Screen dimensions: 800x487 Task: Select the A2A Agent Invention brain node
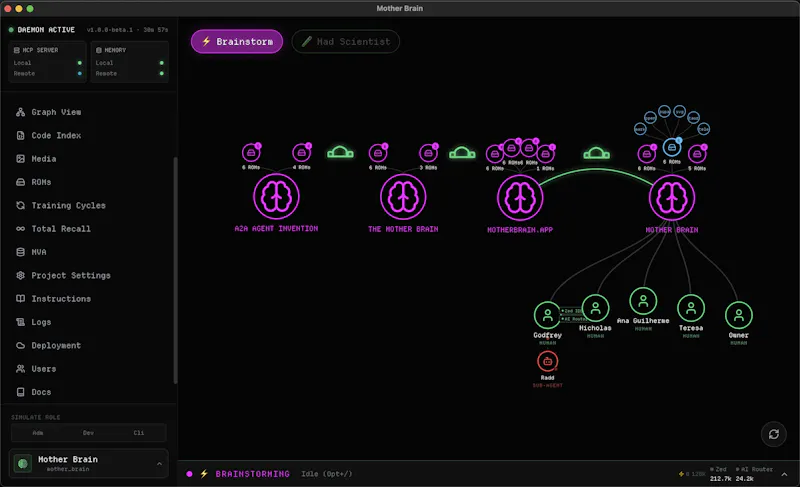[277, 196]
